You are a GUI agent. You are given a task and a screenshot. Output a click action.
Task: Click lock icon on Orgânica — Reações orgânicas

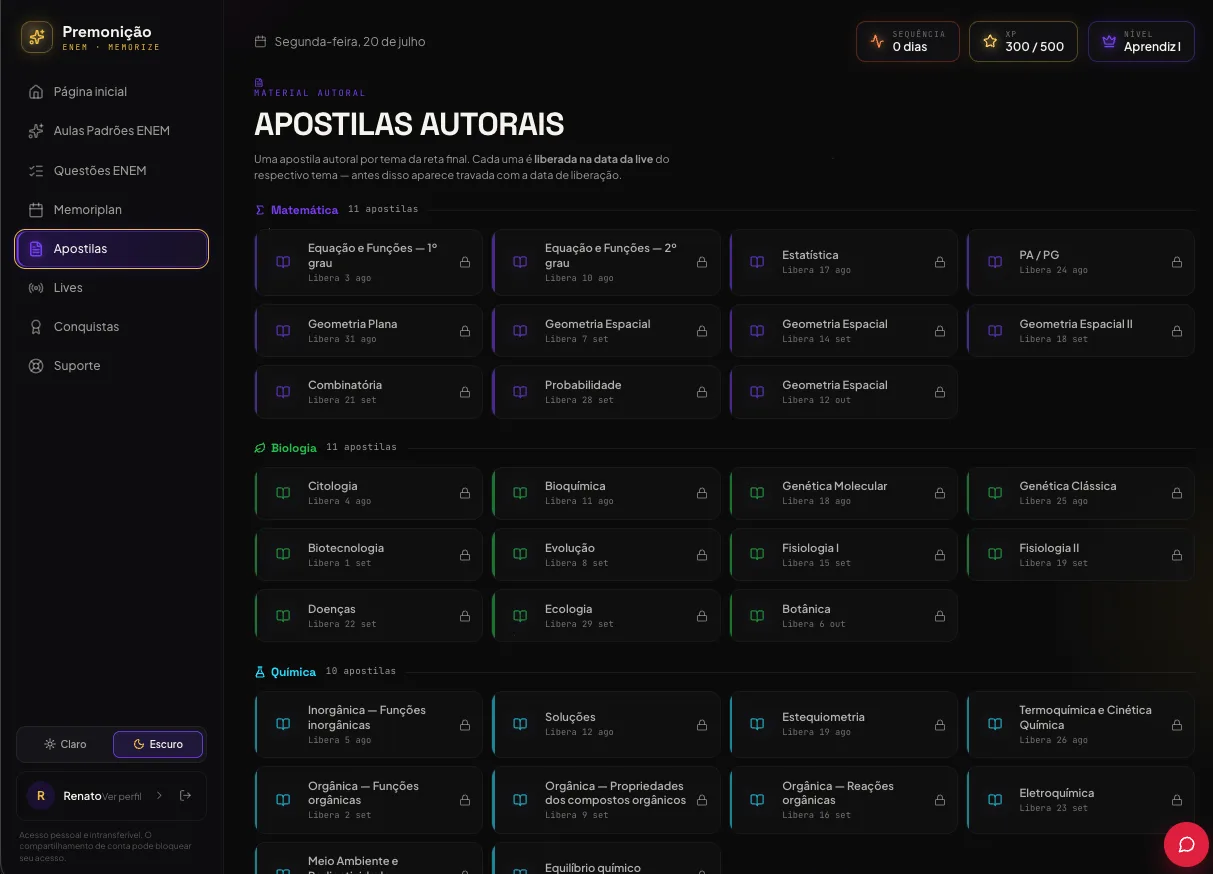tap(939, 800)
